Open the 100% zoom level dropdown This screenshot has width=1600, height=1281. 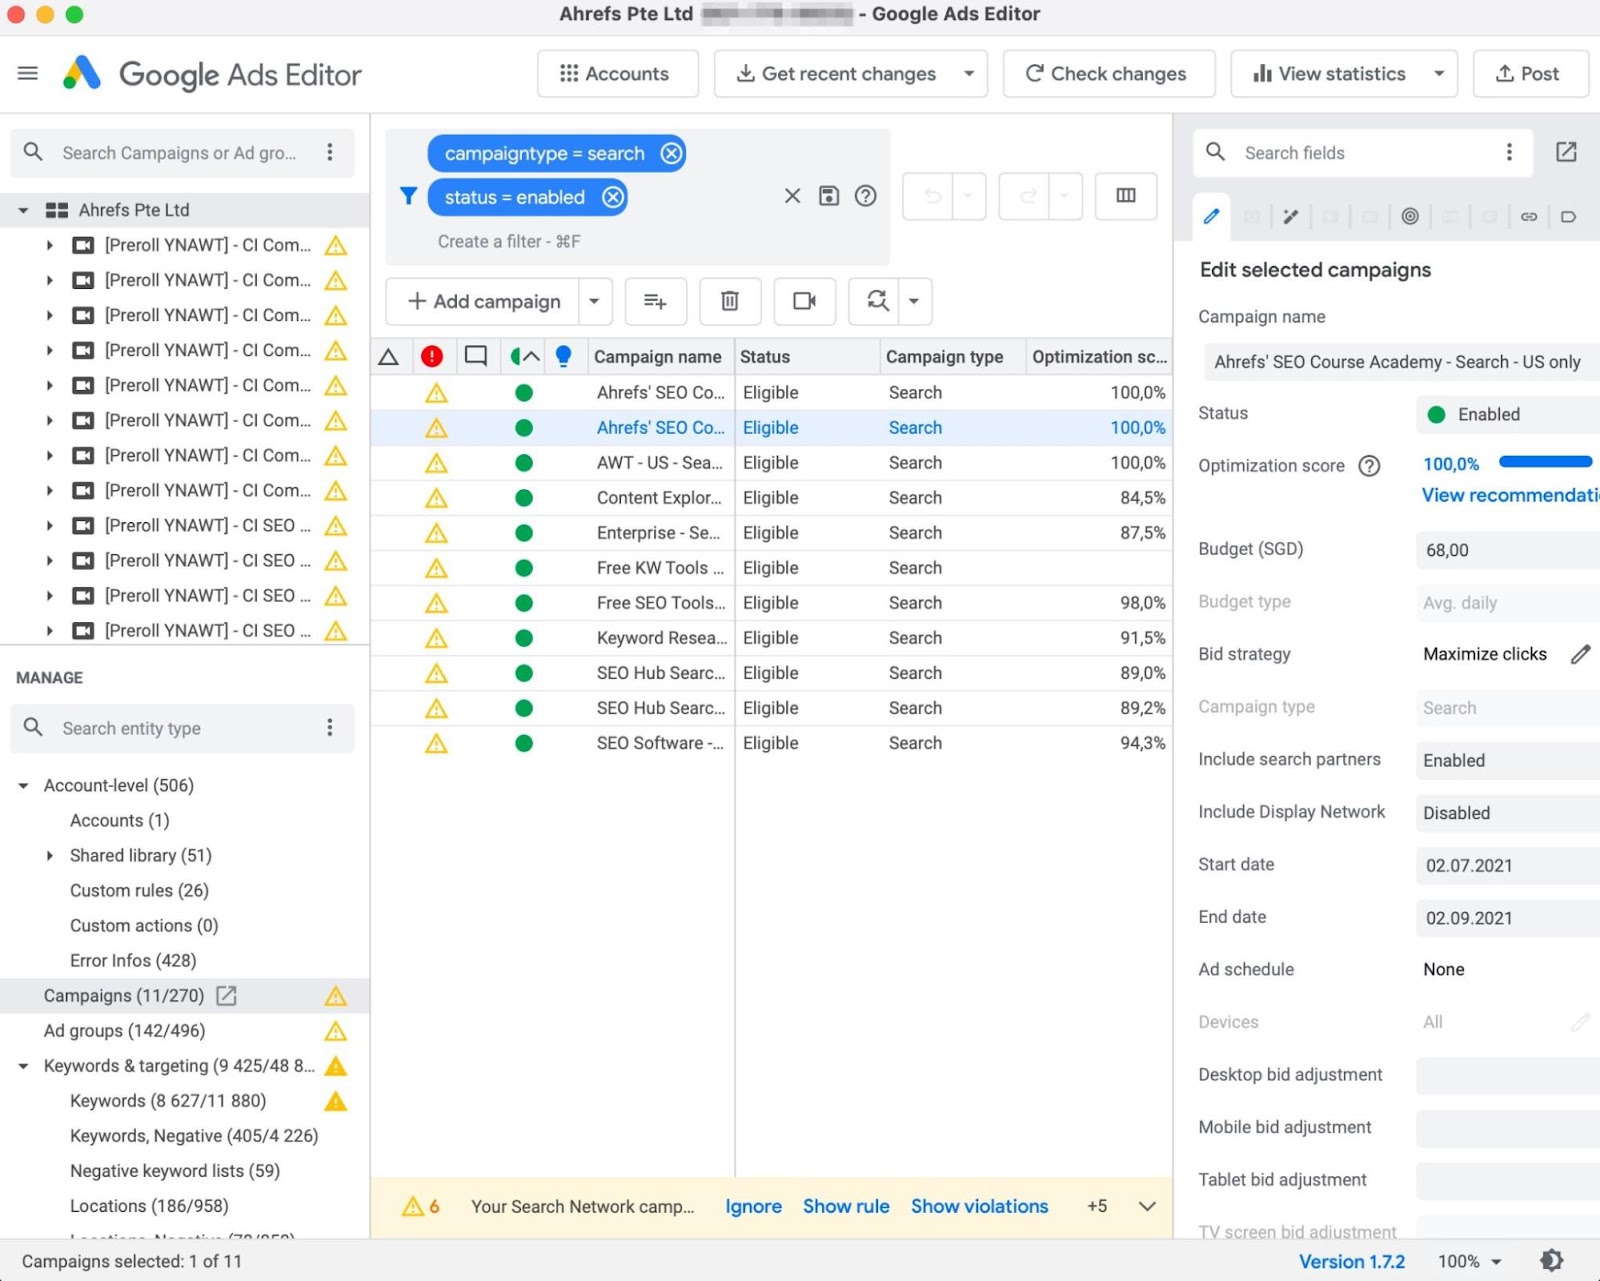point(1470,1261)
